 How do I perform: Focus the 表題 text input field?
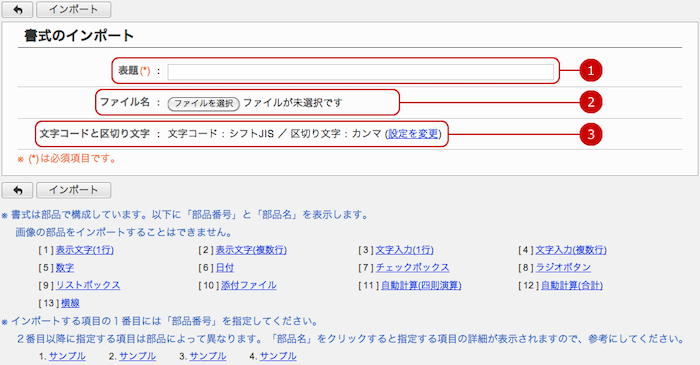pyautogui.click(x=361, y=72)
